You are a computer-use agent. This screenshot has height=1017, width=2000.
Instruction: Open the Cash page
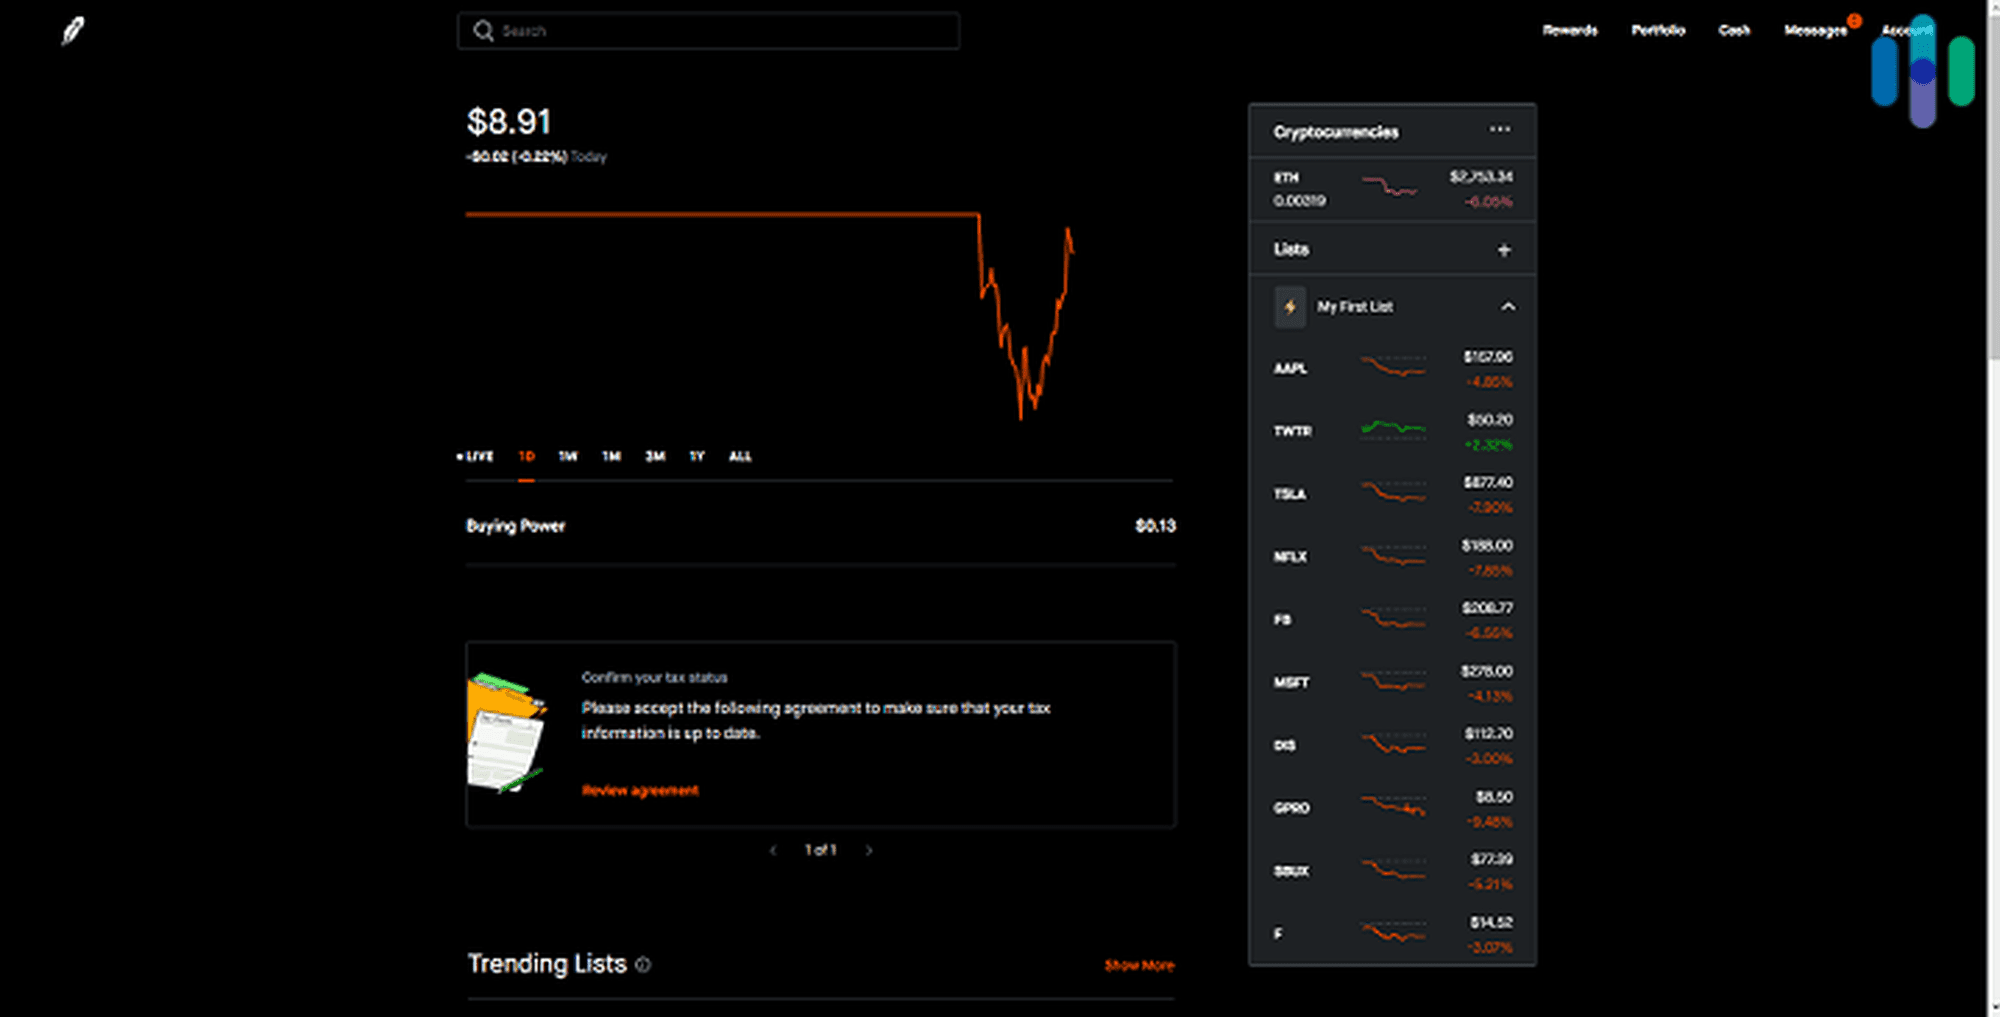click(1734, 31)
